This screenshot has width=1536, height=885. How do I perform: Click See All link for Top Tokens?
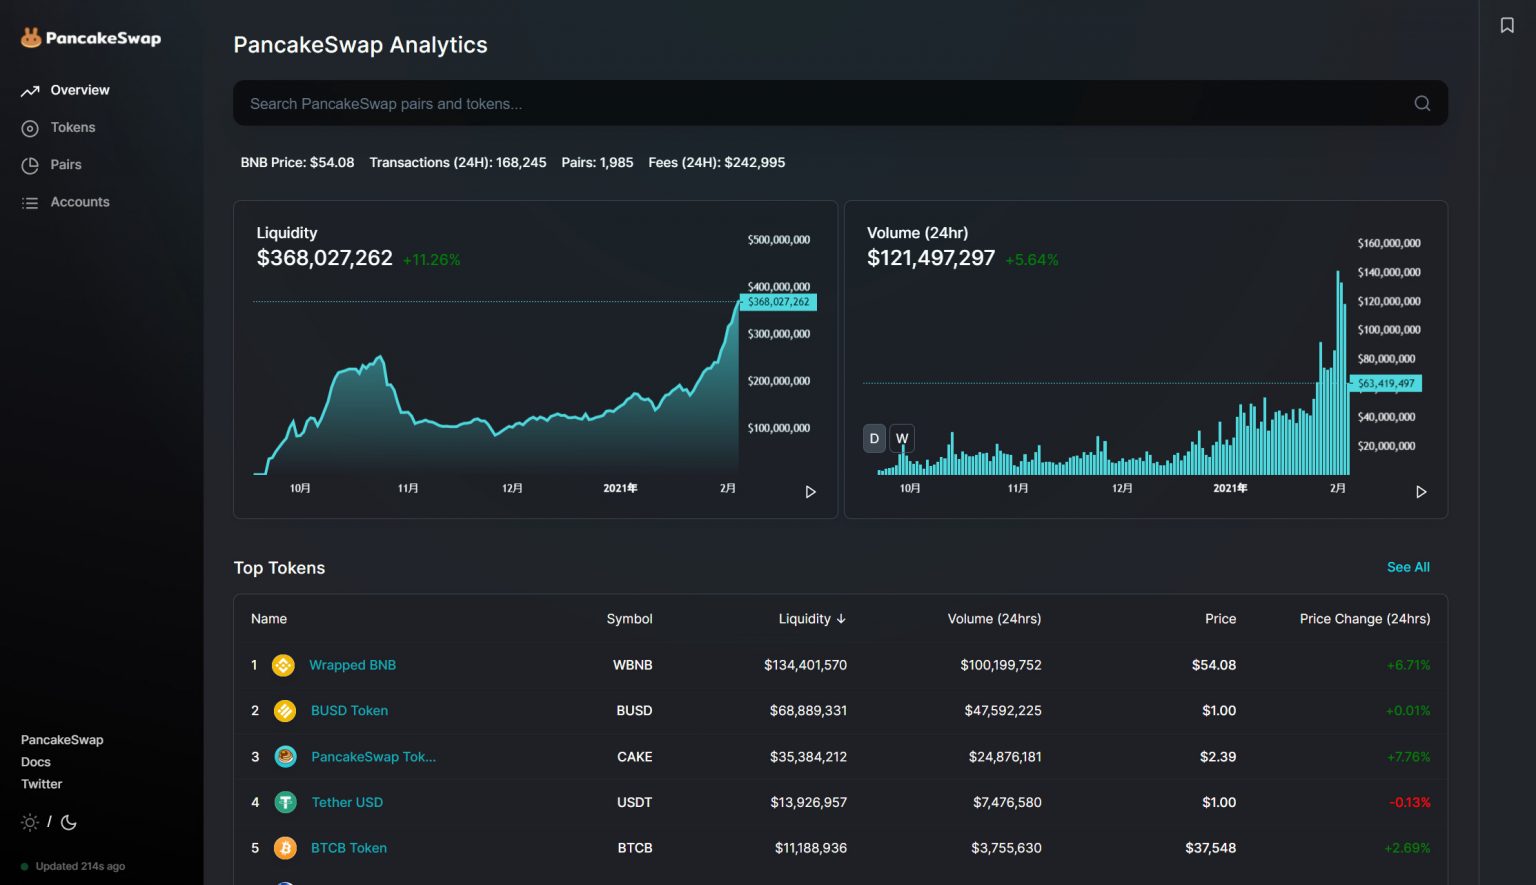[1407, 567]
